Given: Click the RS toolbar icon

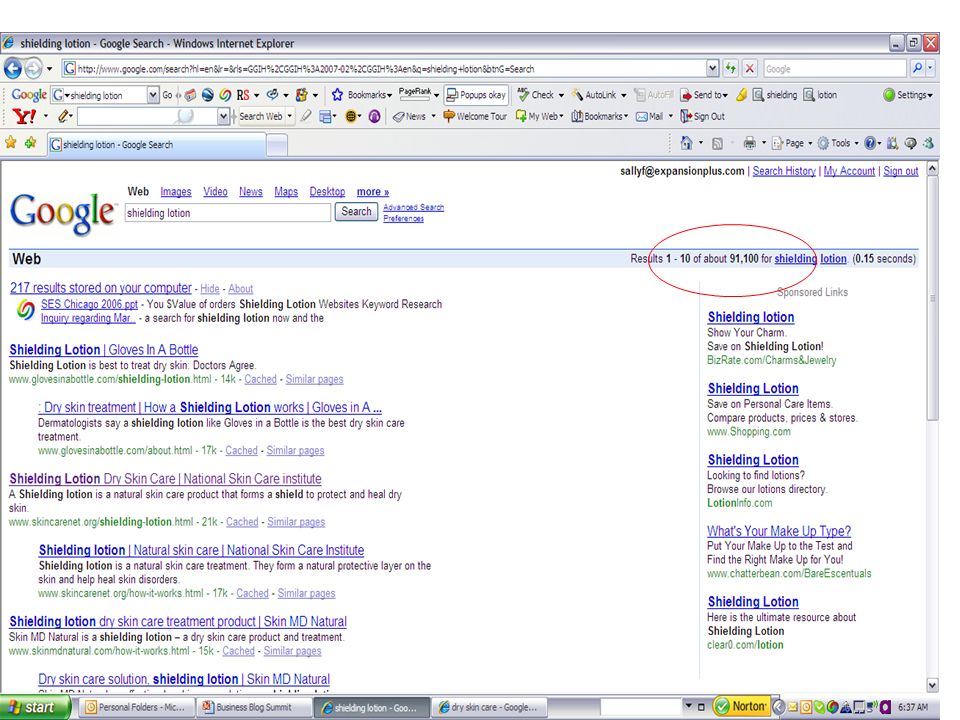Looking at the screenshot, I should click(x=243, y=95).
